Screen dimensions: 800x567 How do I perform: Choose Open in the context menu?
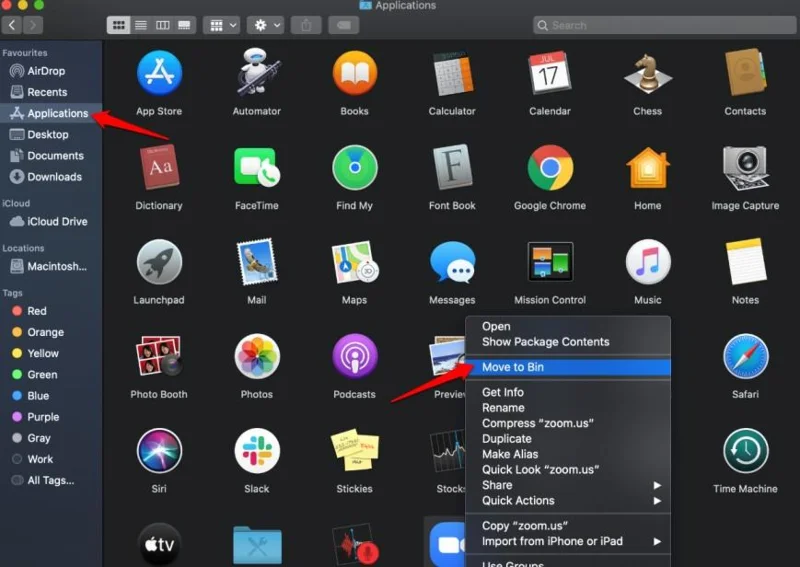coord(568,327)
